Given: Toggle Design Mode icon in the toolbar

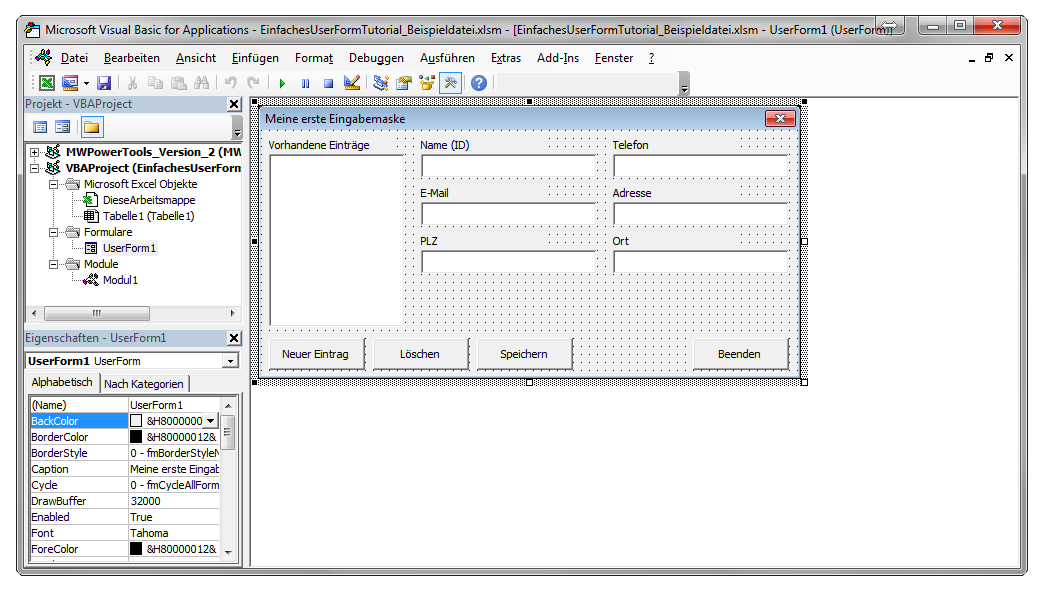Looking at the screenshot, I should point(352,83).
